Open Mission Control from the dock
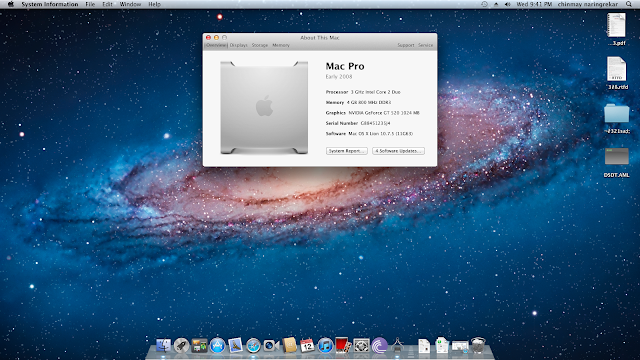The width and height of the screenshot is (640, 360). click(199, 346)
